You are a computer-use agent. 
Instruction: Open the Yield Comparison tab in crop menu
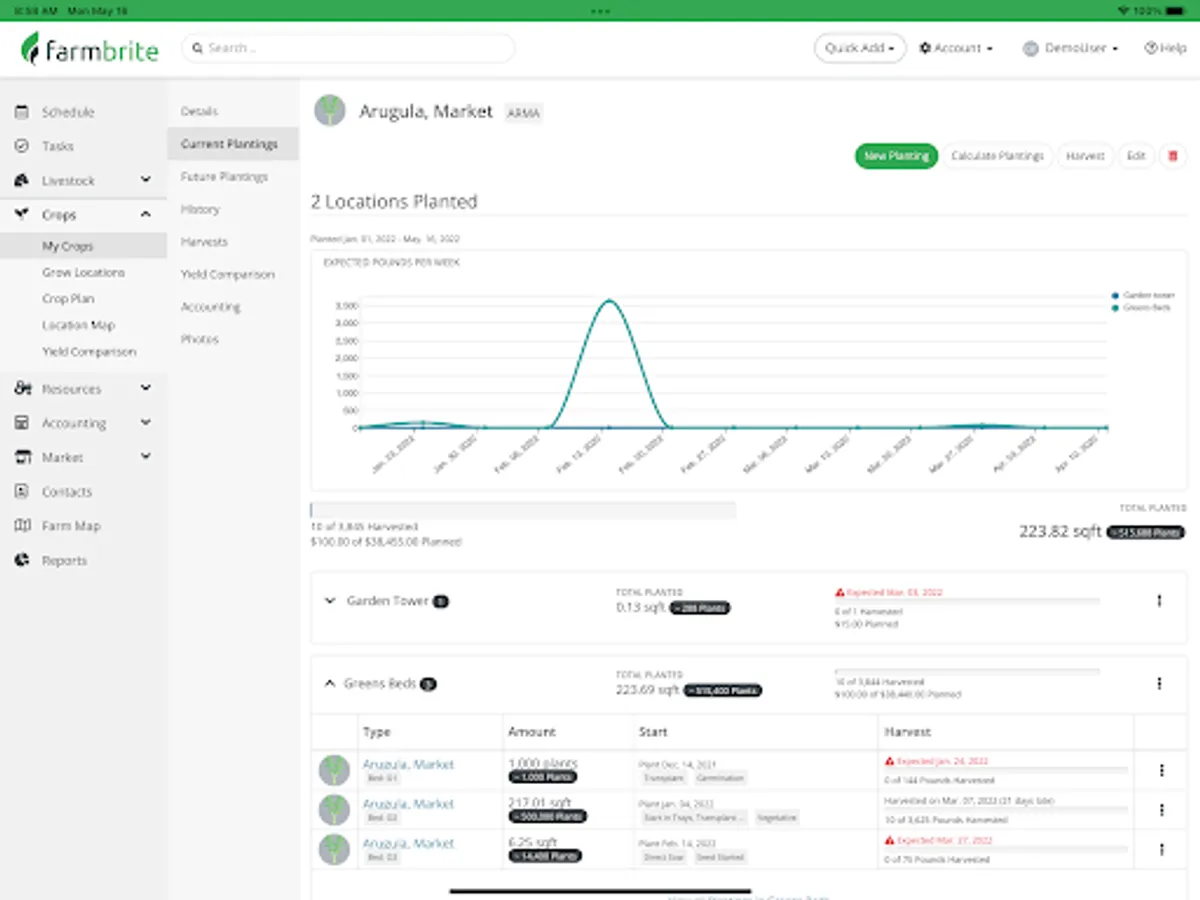(x=227, y=274)
